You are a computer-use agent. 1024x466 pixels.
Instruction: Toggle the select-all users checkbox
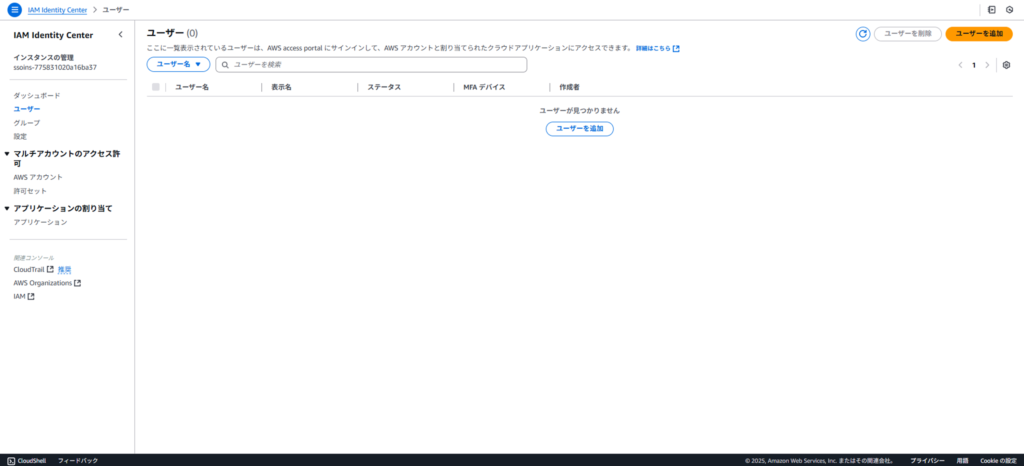pyautogui.click(x=155, y=87)
